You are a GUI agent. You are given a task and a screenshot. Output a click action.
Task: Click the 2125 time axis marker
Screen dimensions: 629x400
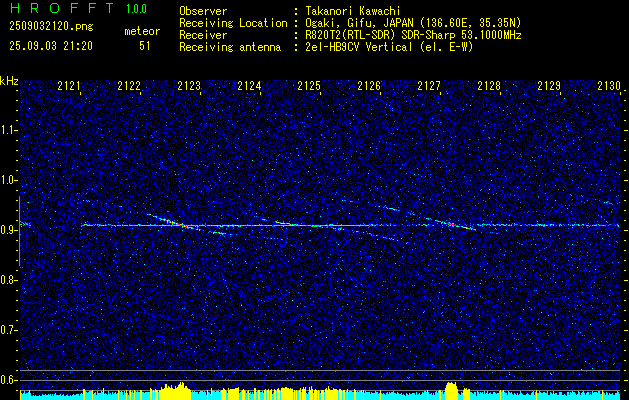309,86
